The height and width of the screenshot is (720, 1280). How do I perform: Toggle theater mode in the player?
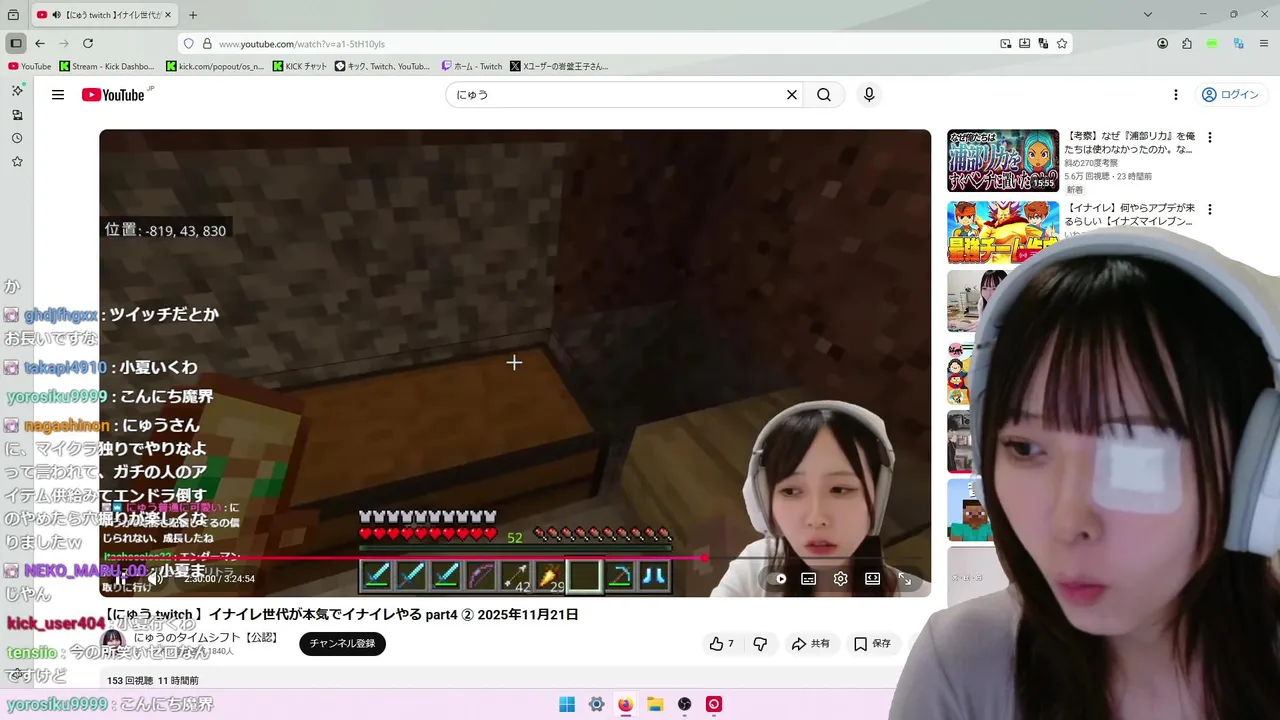[873, 579]
